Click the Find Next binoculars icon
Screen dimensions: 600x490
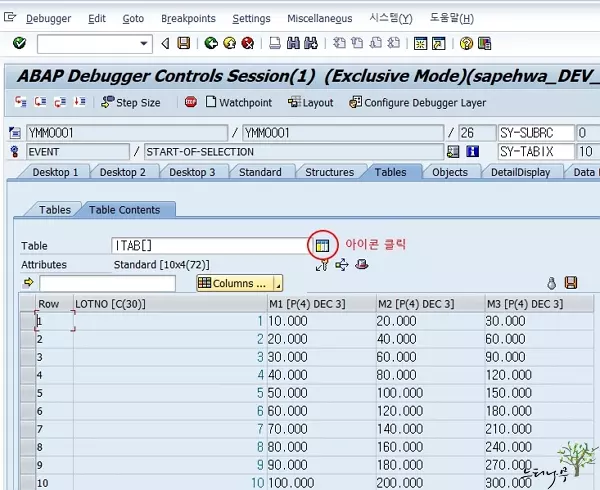(311, 43)
